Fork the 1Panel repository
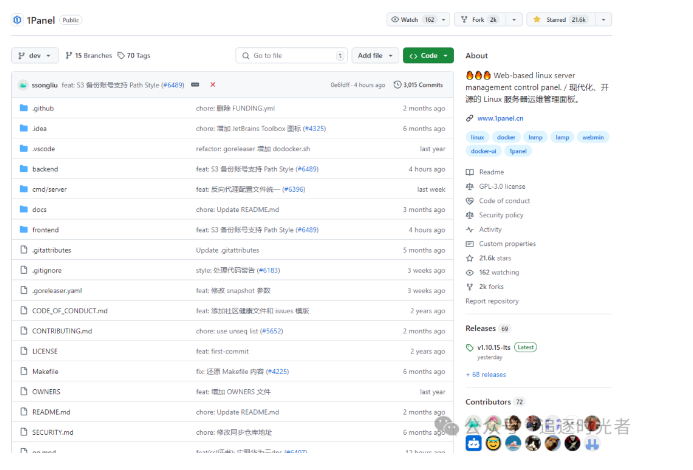The image size is (693, 470). (480, 20)
